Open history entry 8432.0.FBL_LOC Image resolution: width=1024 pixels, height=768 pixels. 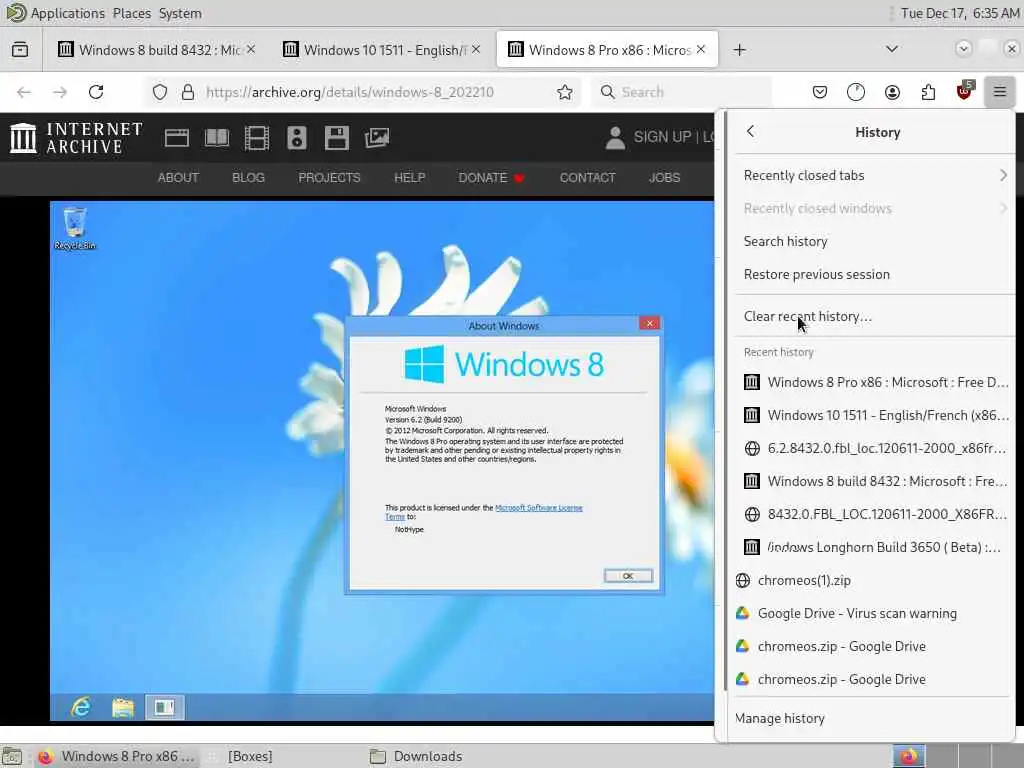click(875, 514)
